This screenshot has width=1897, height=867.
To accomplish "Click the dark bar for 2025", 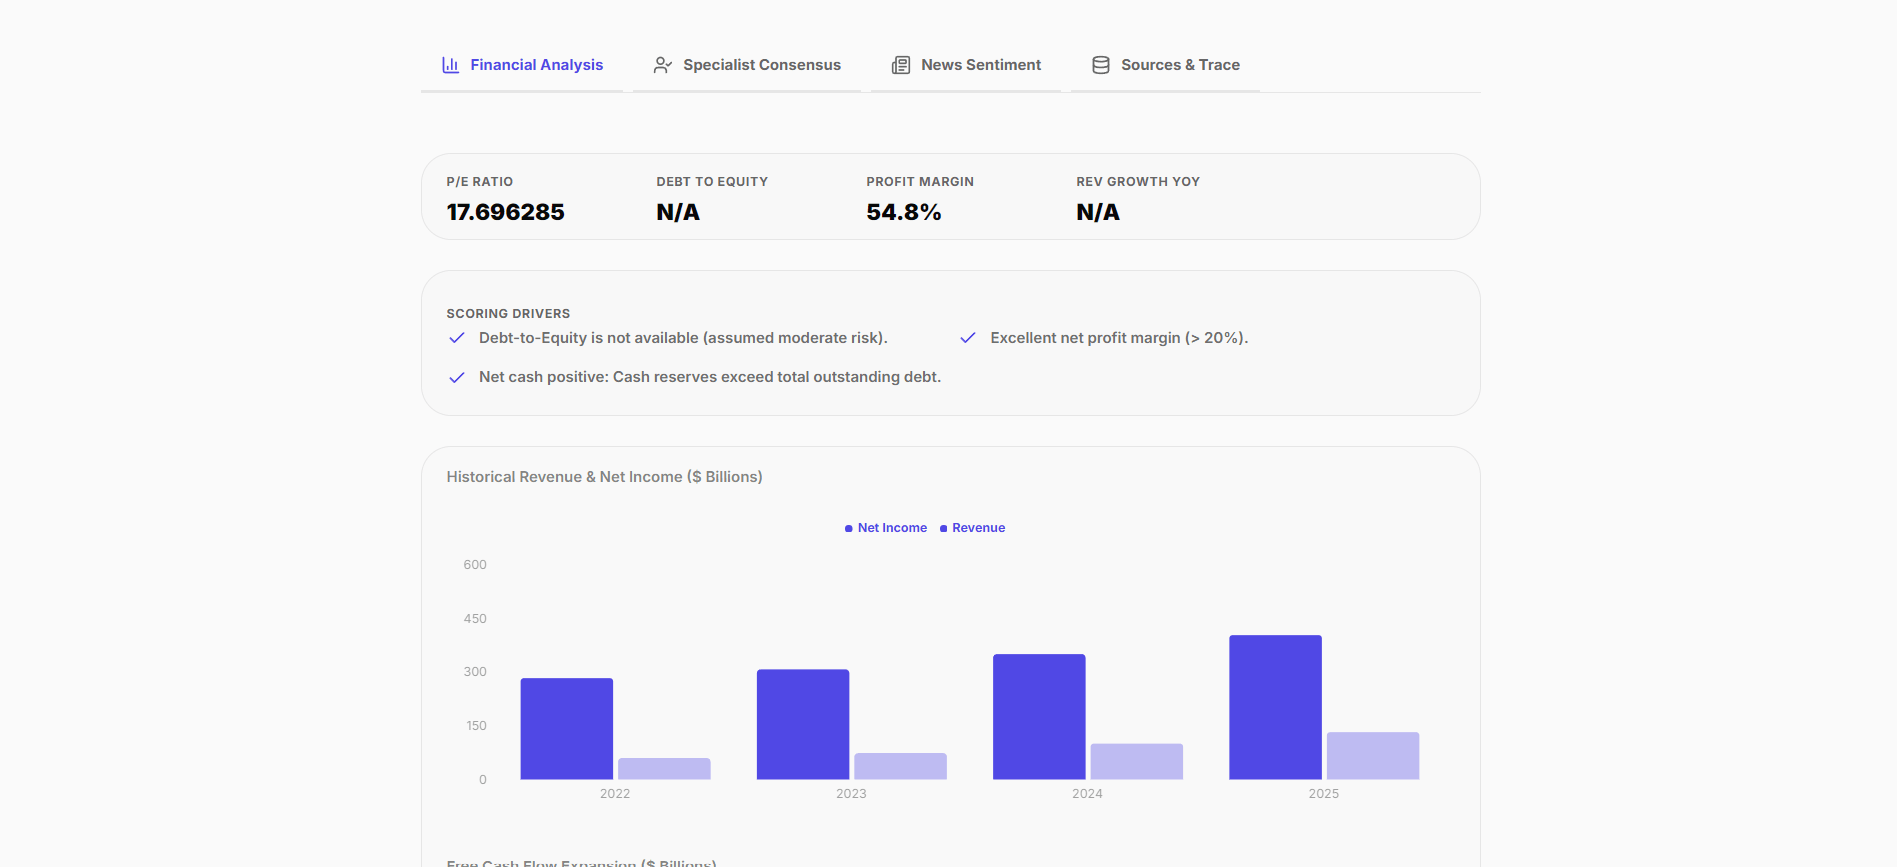I will click(1275, 707).
